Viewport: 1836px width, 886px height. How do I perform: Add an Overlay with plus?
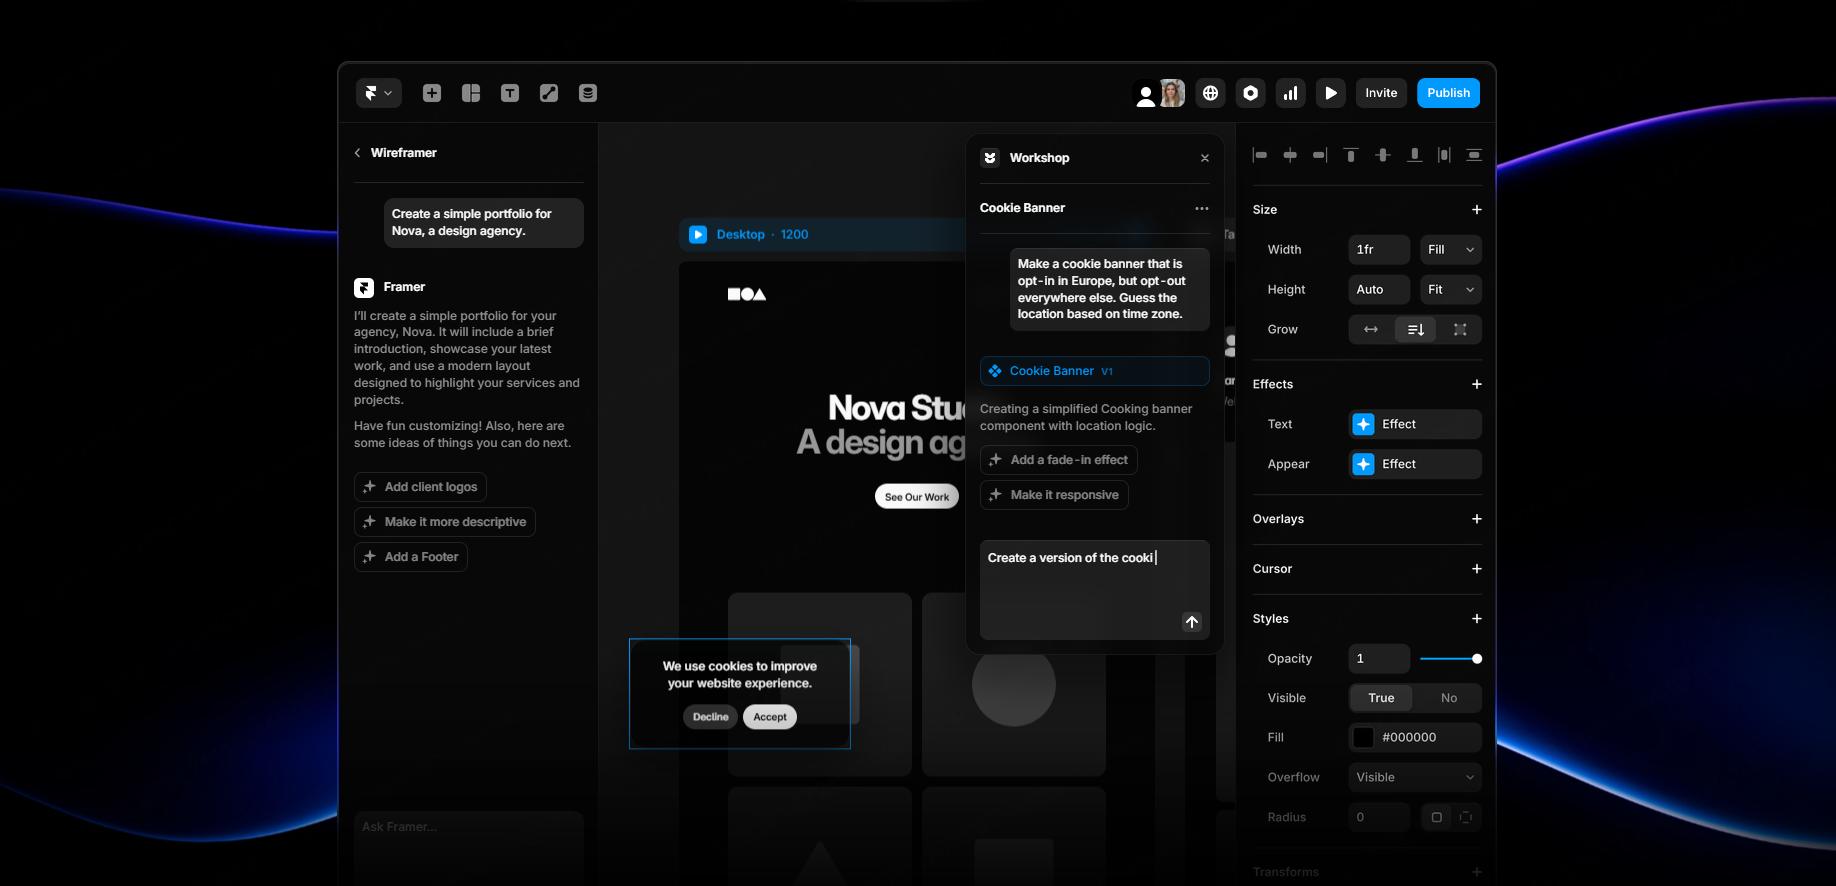tap(1477, 519)
